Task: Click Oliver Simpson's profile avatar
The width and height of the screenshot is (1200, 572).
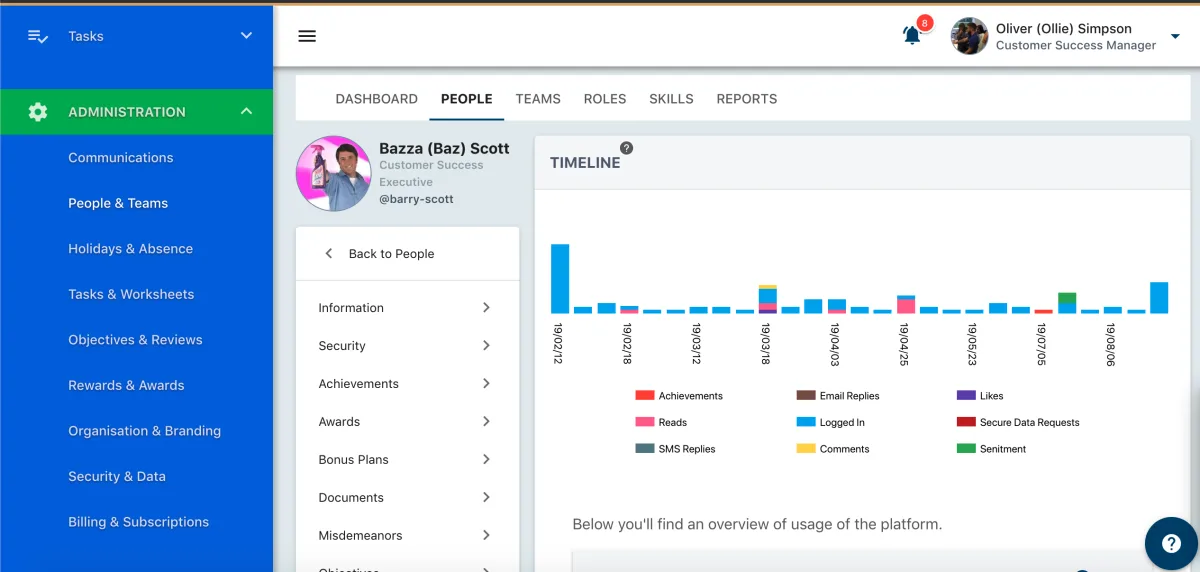Action: click(x=969, y=36)
